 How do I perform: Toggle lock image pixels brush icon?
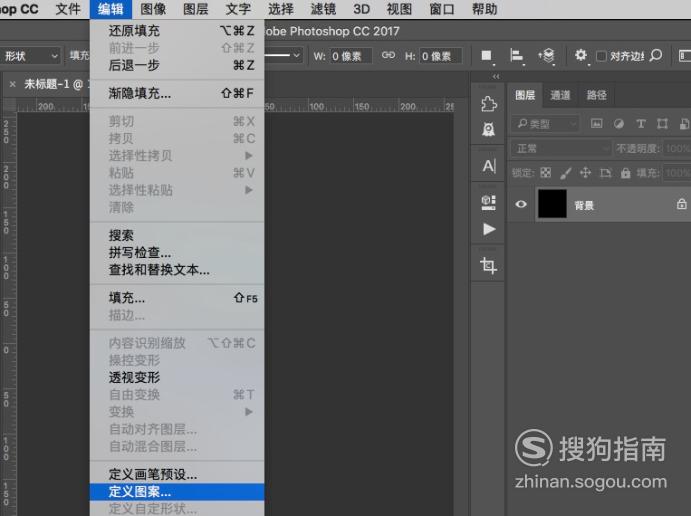click(566, 173)
